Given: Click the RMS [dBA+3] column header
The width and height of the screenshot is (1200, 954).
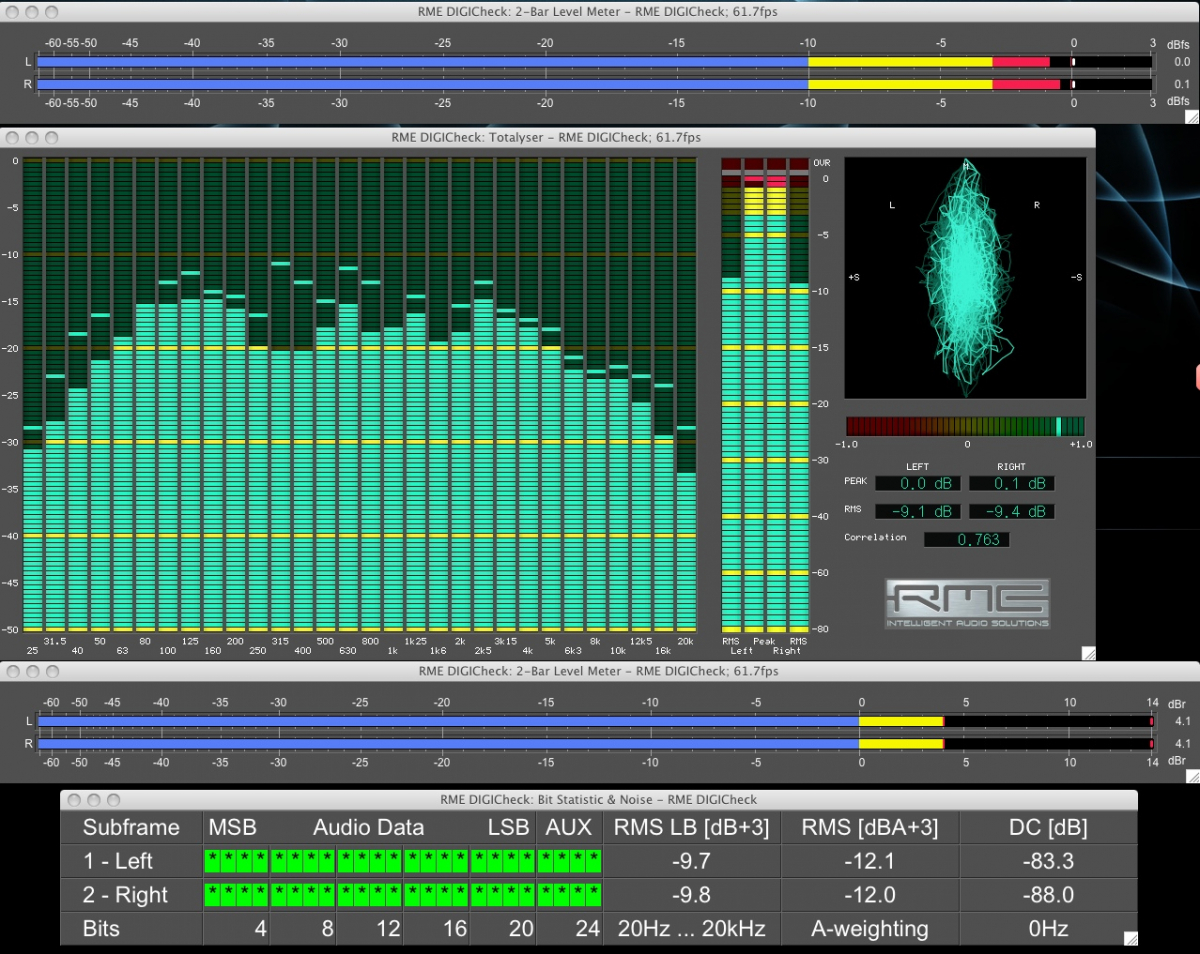Looking at the screenshot, I should (868, 827).
